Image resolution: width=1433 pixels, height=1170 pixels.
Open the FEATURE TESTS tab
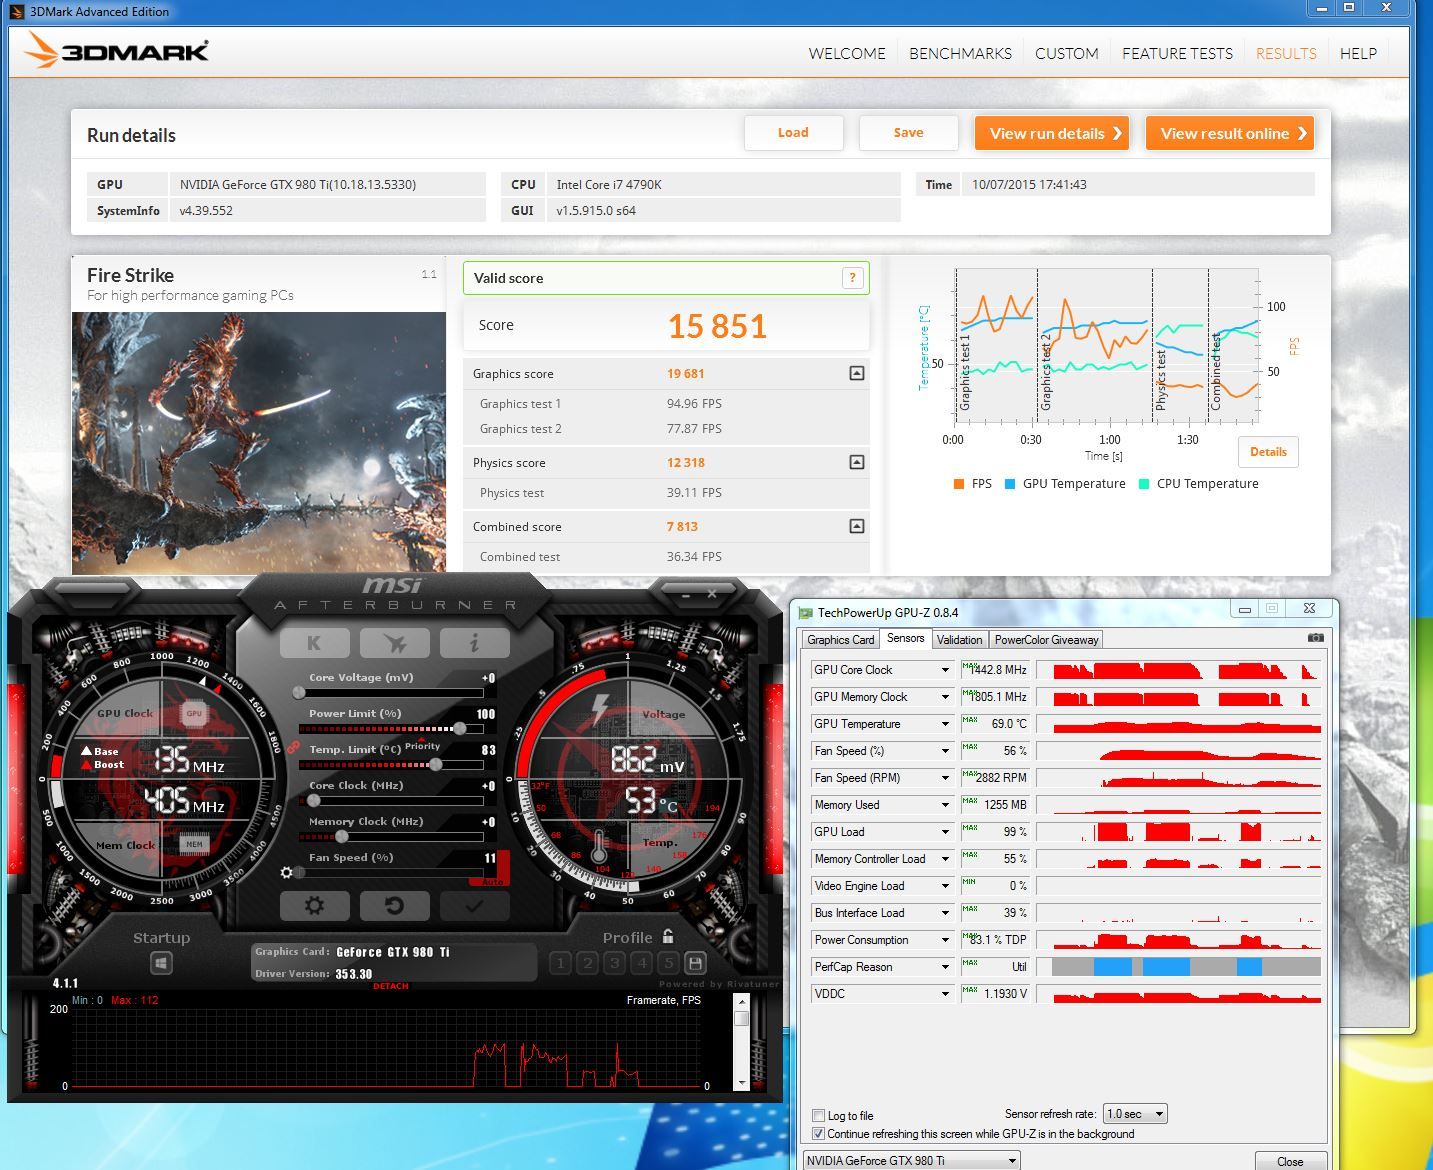1177,53
